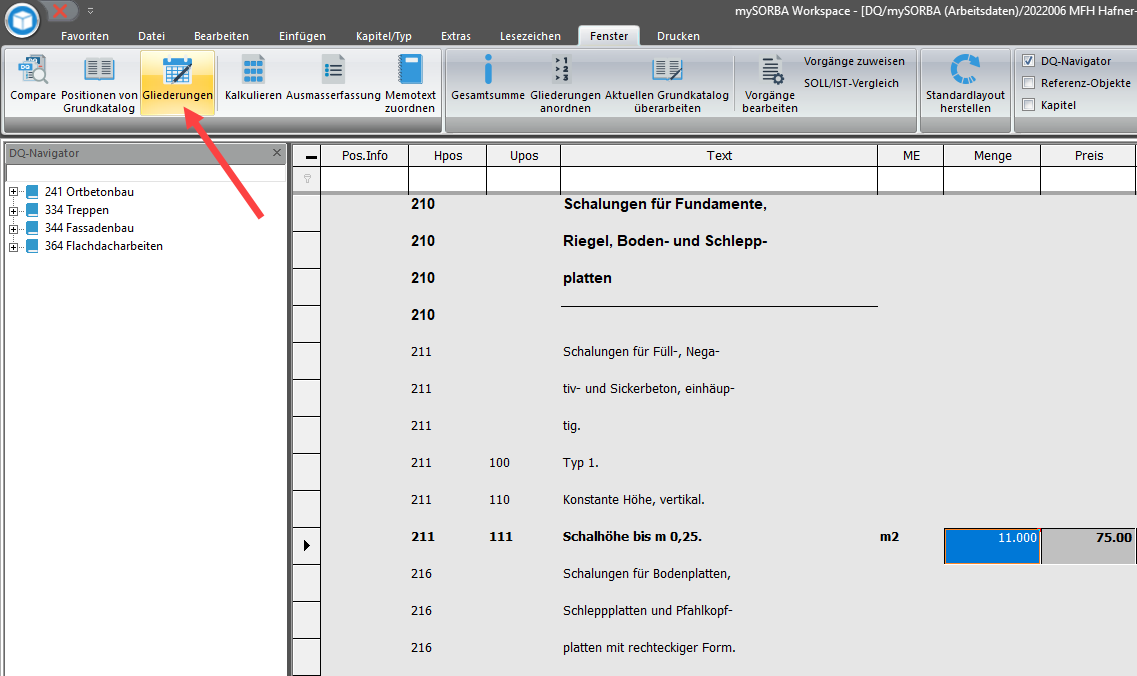Click the Text column header
The image size is (1137, 676).
719,156
